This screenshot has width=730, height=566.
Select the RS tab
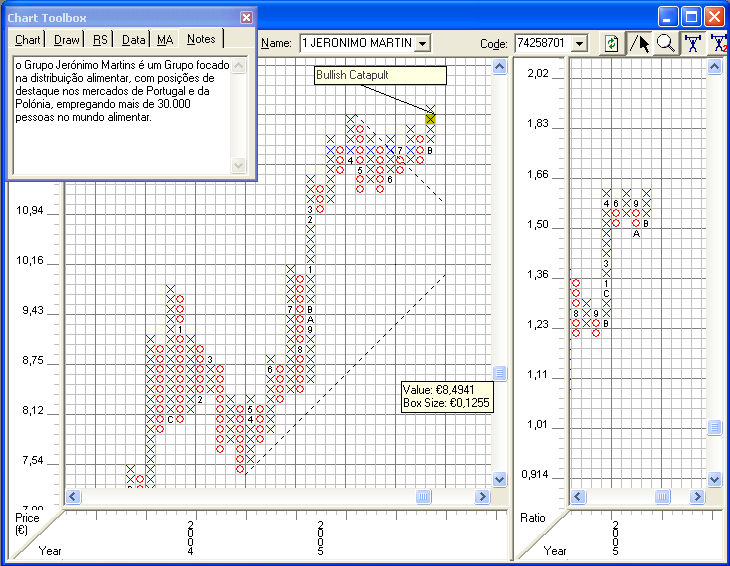click(x=101, y=39)
